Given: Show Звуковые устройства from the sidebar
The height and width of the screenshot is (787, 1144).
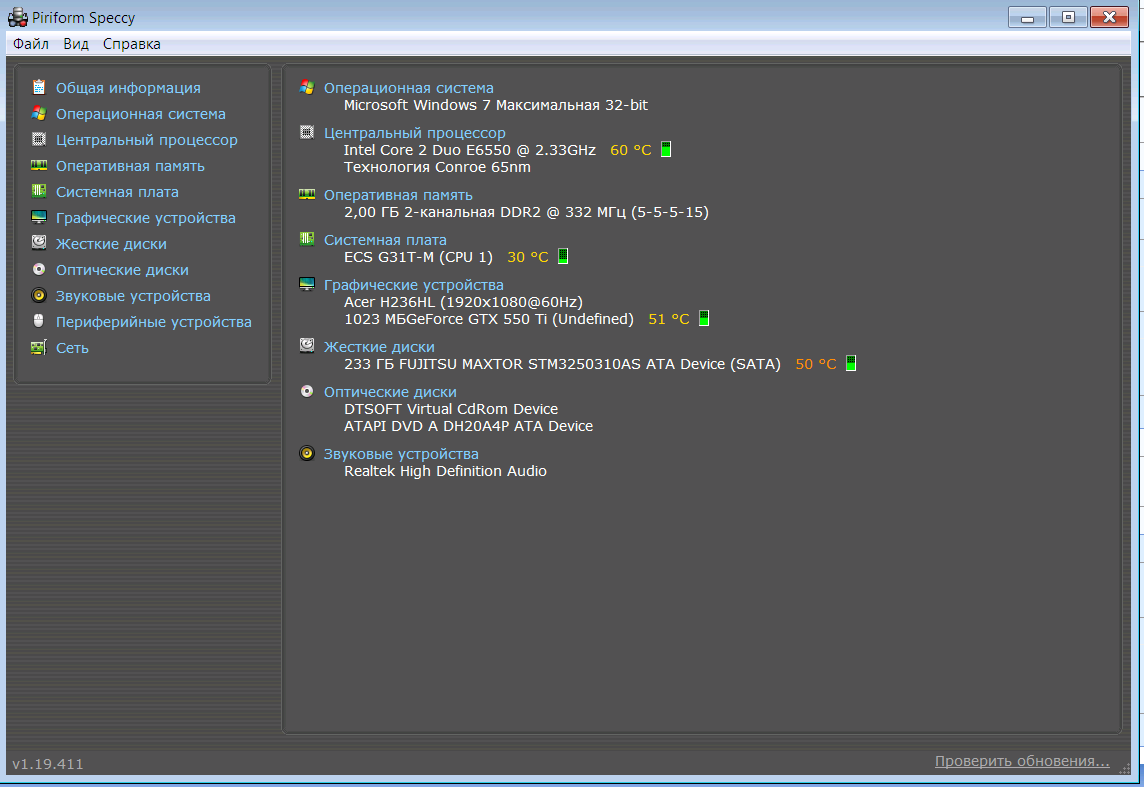Looking at the screenshot, I should tap(134, 295).
